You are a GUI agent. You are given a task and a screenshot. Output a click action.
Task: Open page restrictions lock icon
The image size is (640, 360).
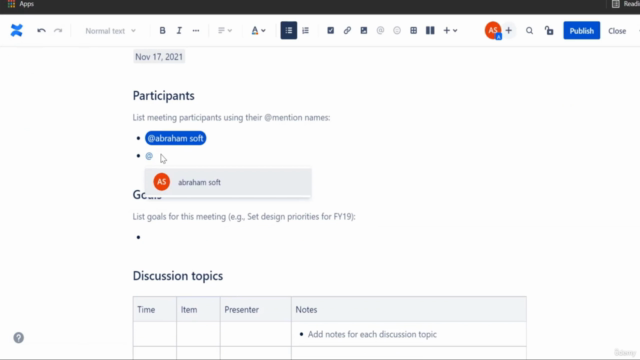(549, 31)
